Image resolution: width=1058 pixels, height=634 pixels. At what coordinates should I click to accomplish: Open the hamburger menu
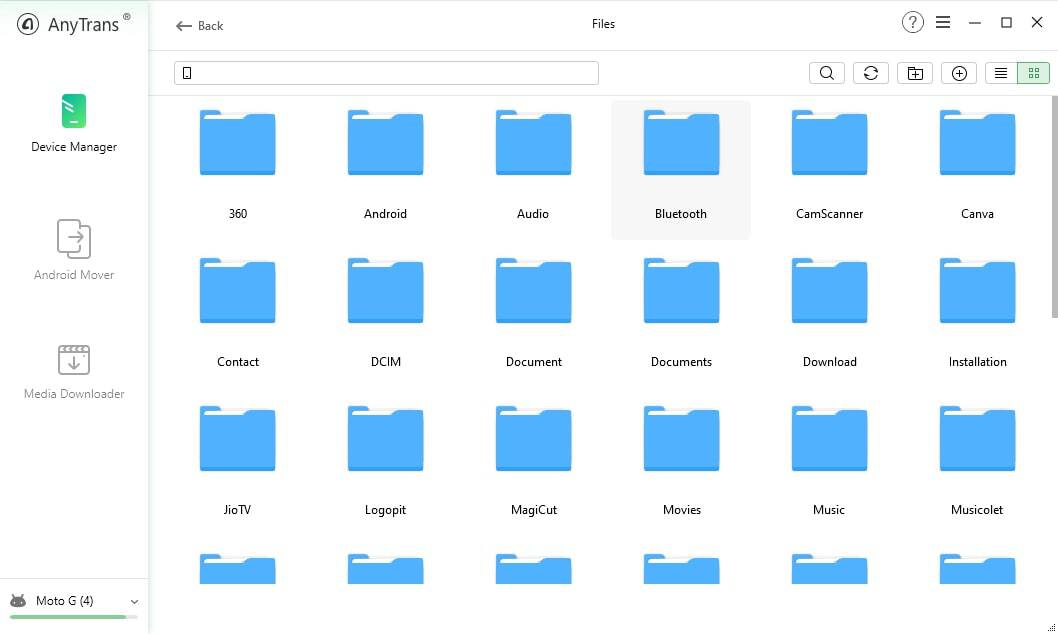943,22
